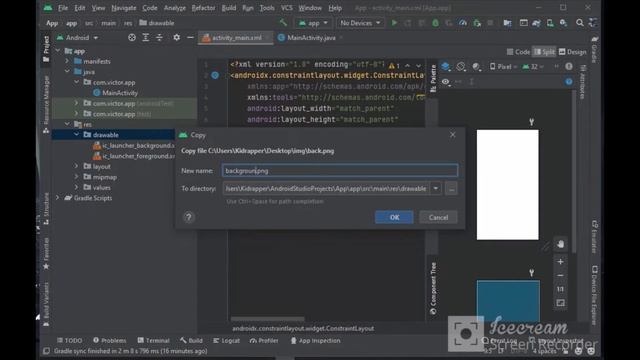Open Project panel gear settings
The height and width of the screenshot is (360, 640).
click(176, 38)
